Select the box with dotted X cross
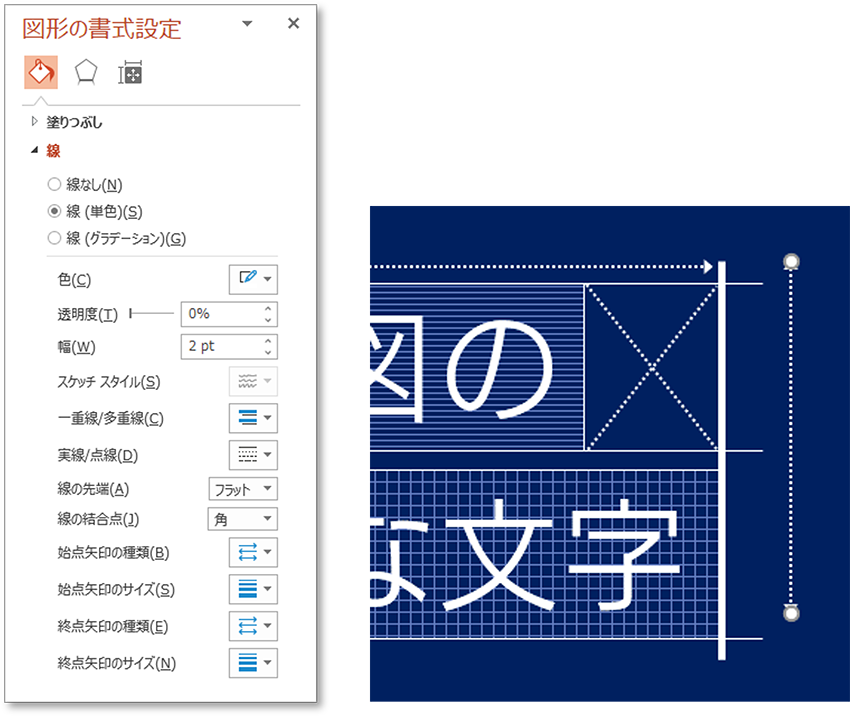 pyautogui.click(x=652, y=367)
